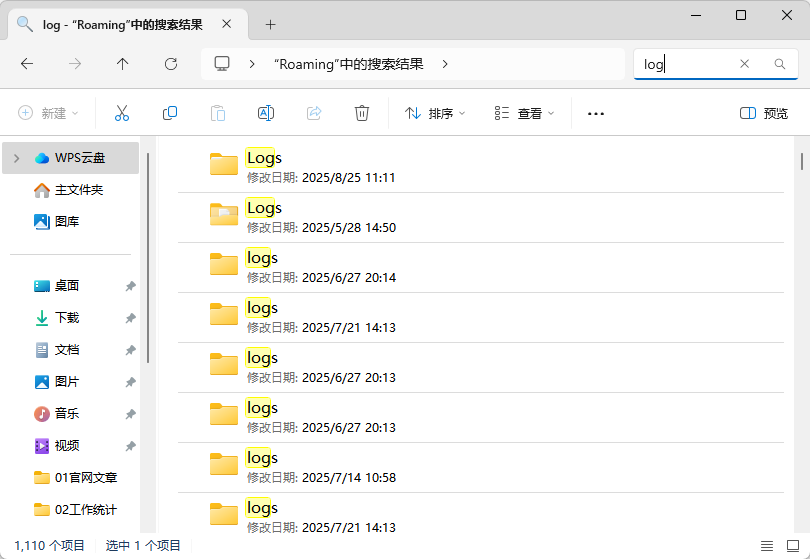The width and height of the screenshot is (810, 559).
Task: Open the three-dots more options menu
Action: 596,114
